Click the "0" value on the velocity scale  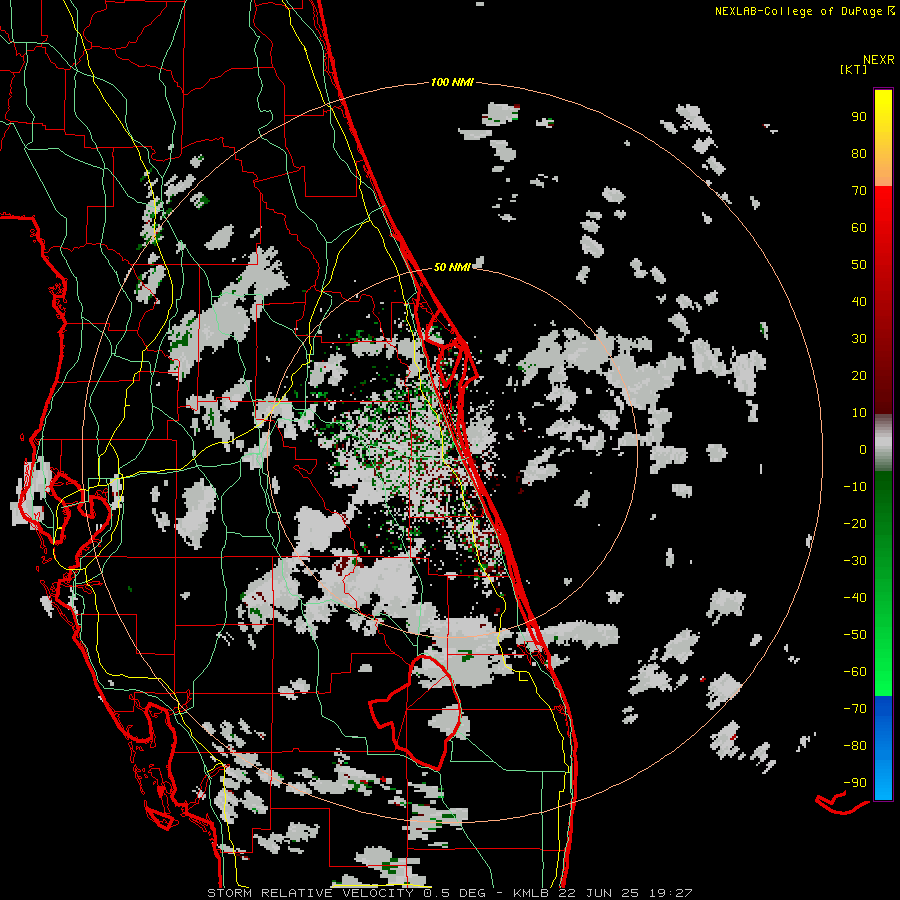[863, 449]
